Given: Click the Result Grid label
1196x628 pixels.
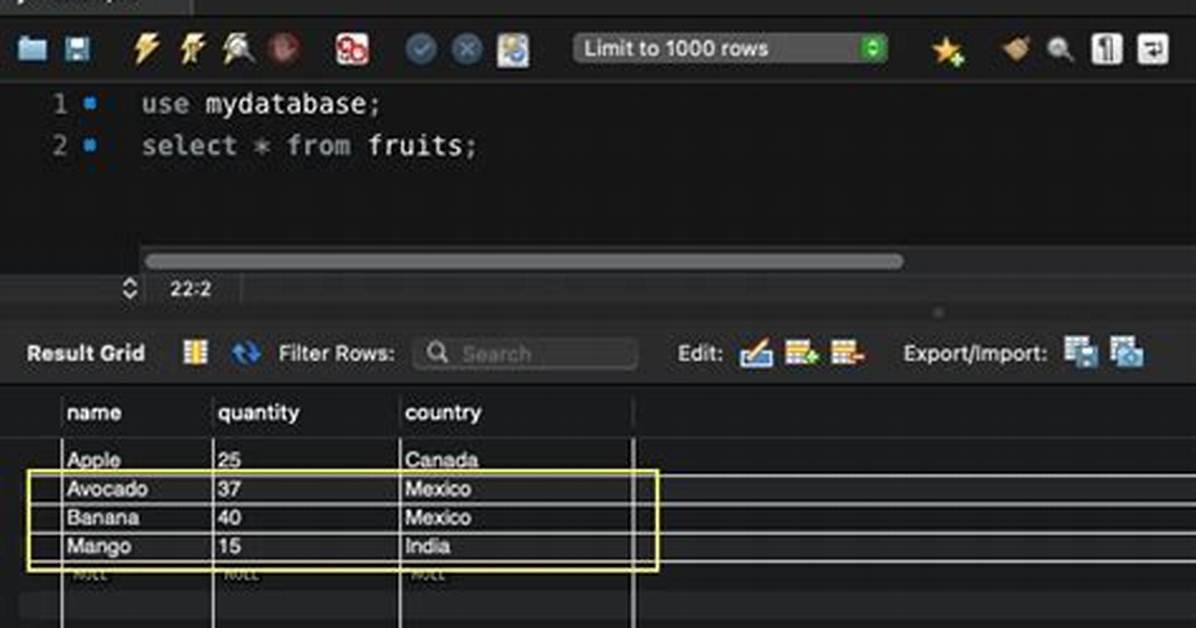Looking at the screenshot, I should click(x=85, y=353).
